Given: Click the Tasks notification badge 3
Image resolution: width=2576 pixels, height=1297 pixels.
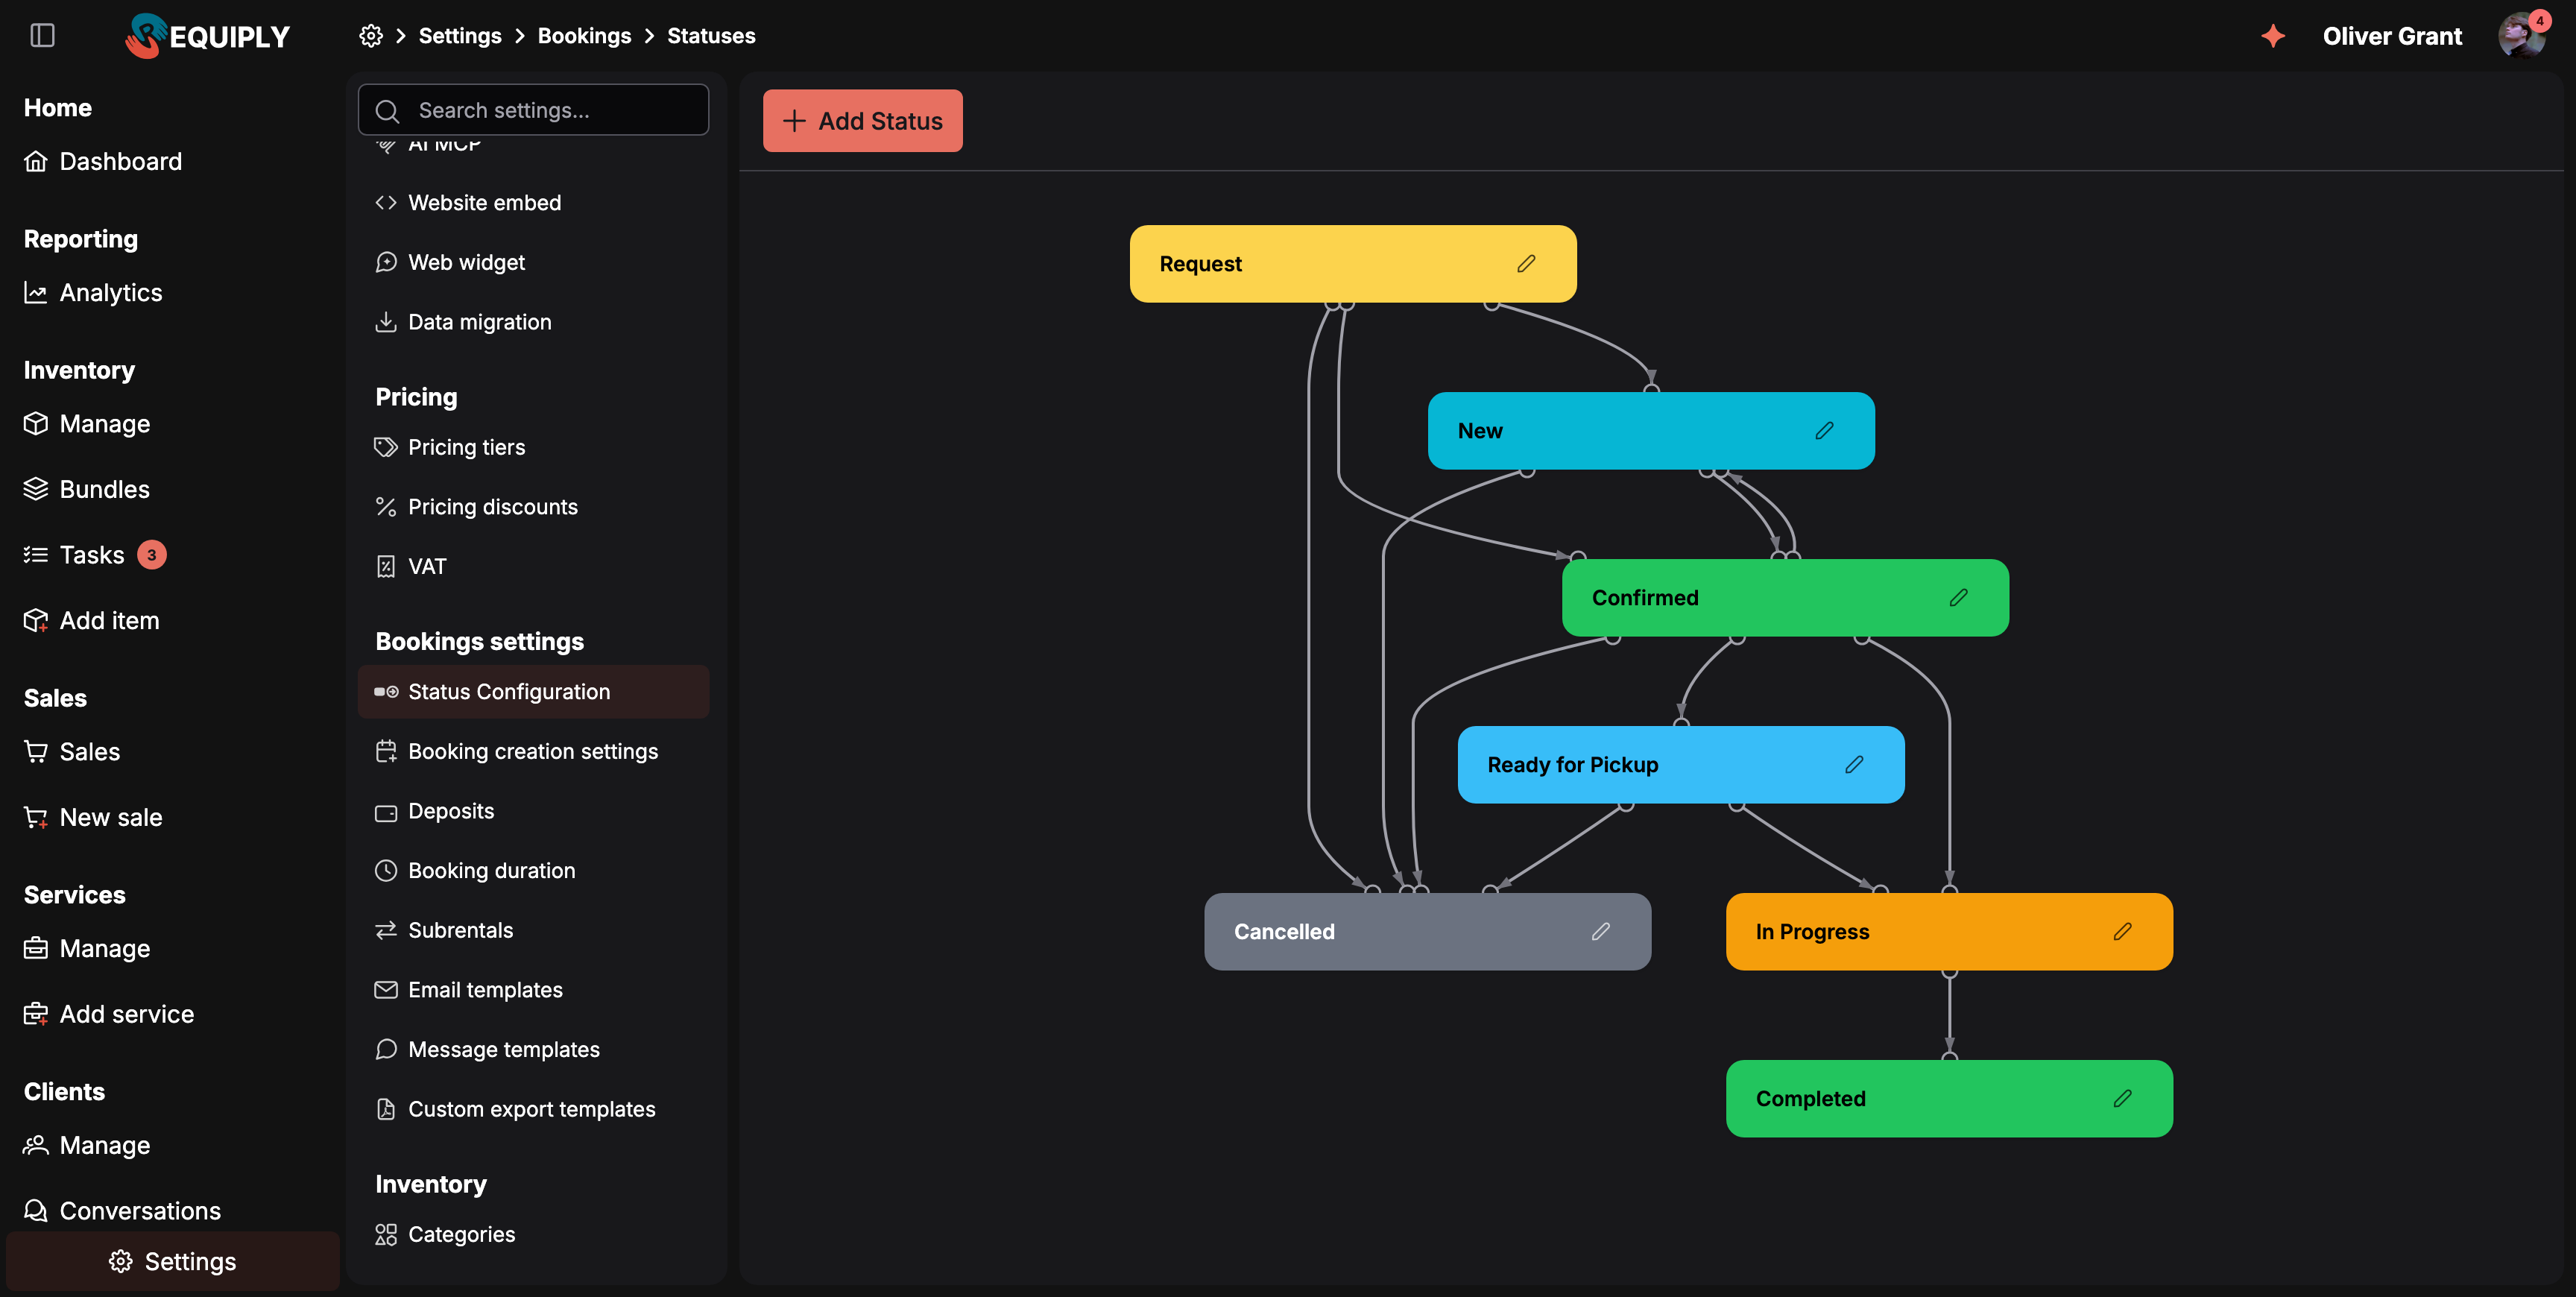Looking at the screenshot, I should [152, 555].
